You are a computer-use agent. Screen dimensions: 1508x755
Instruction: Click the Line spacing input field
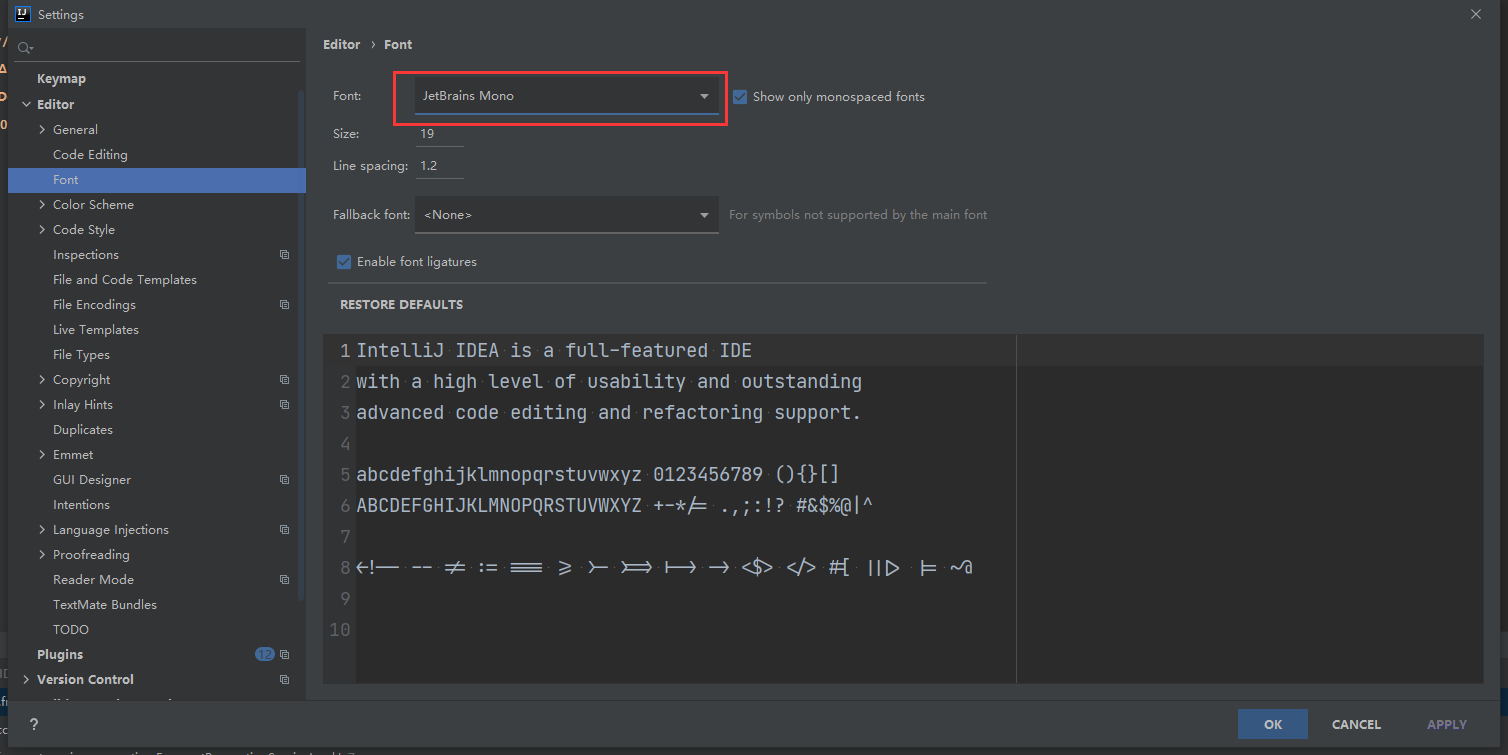tap(440, 166)
